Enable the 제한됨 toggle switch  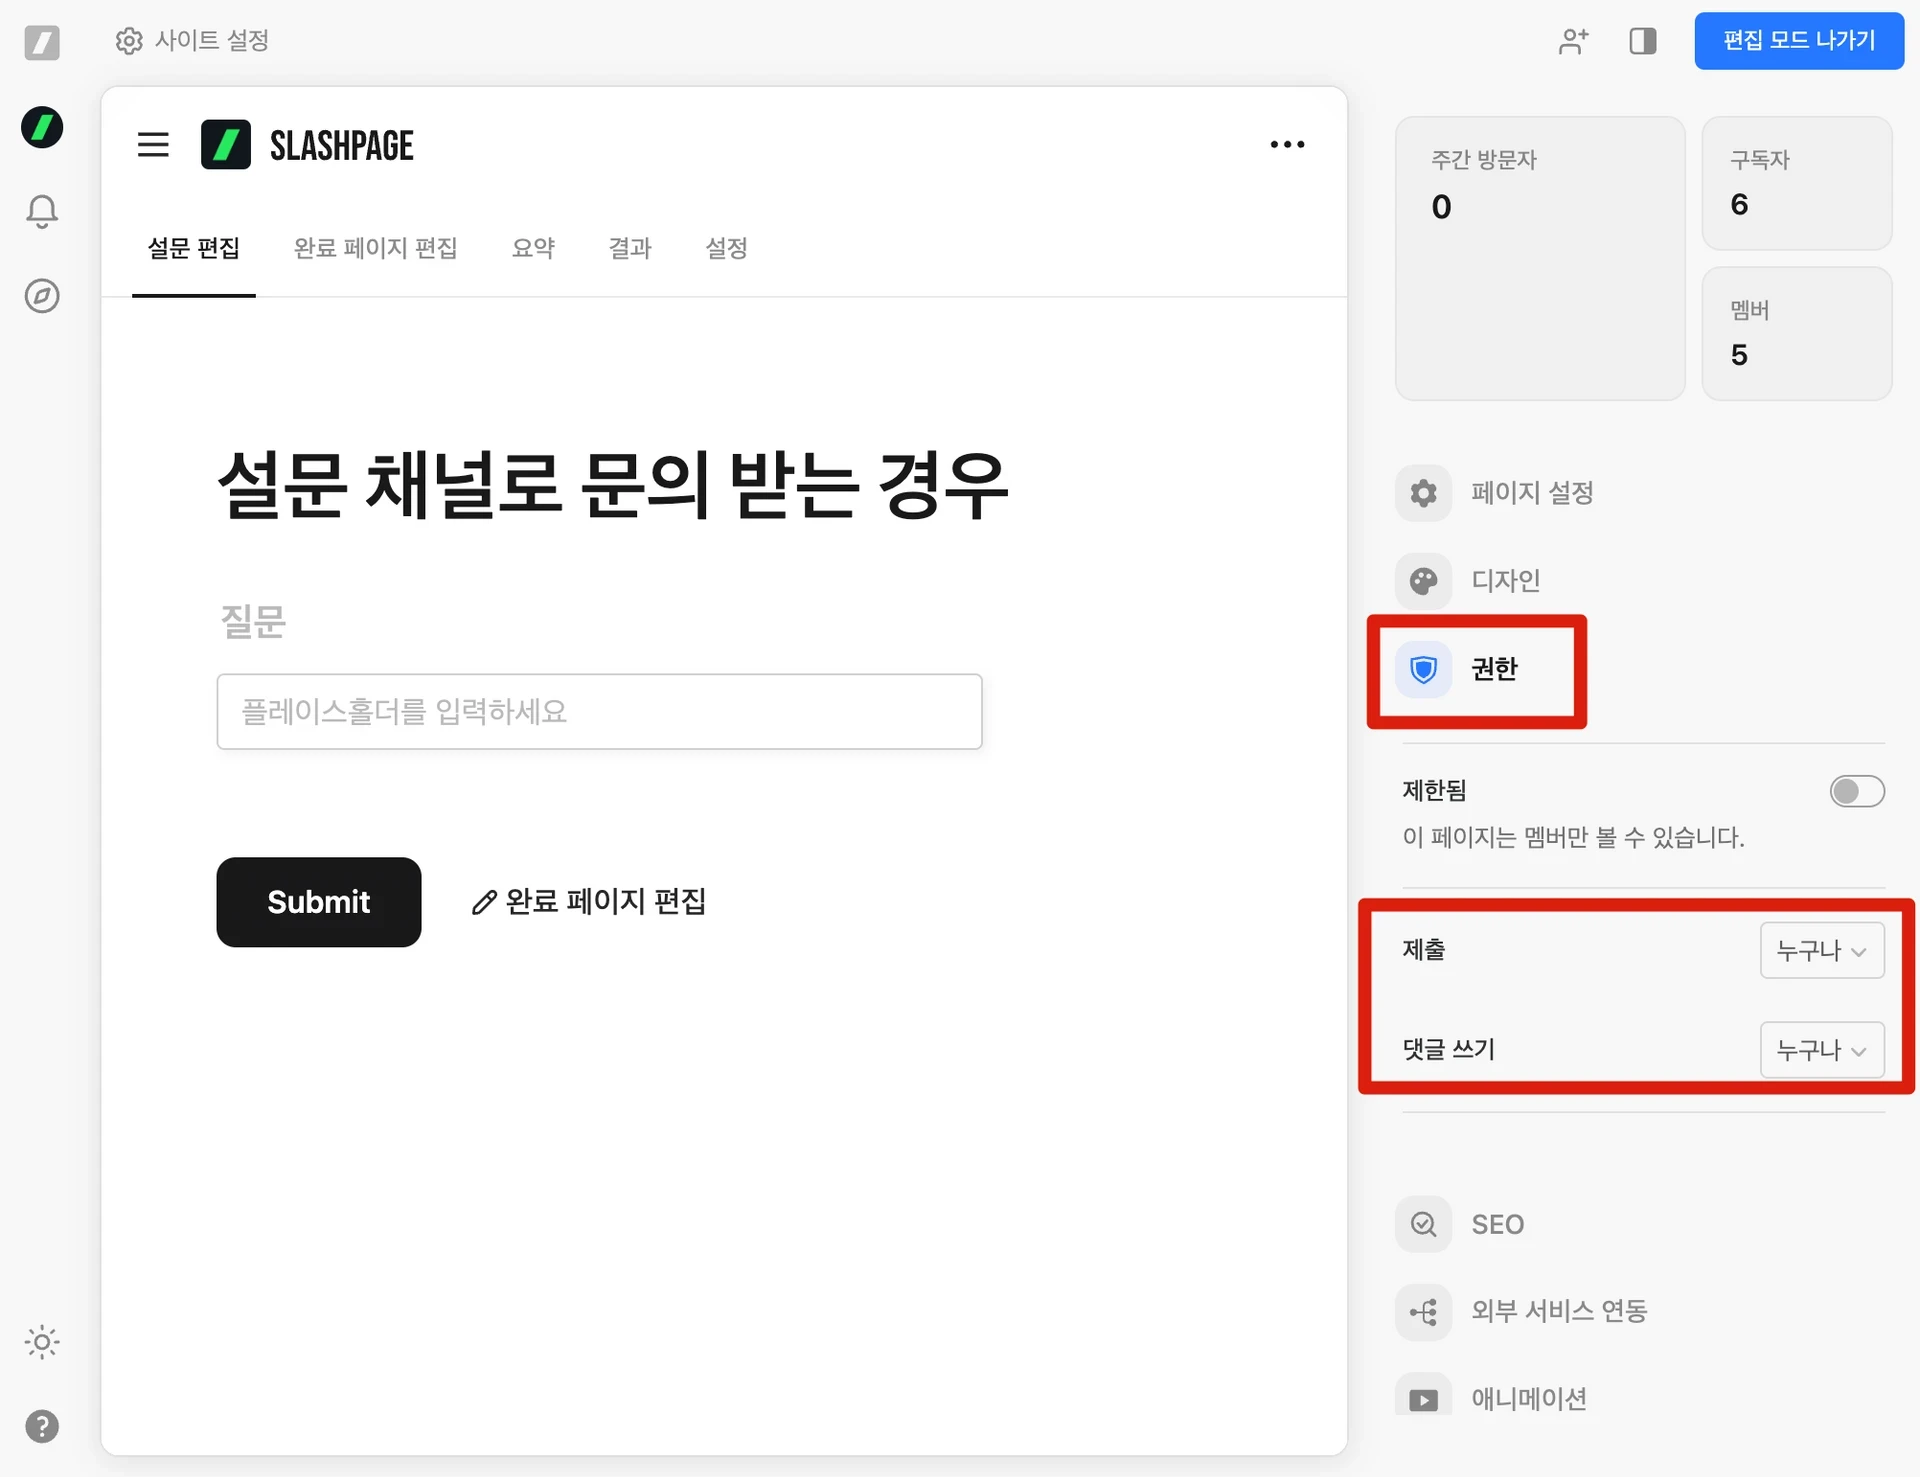click(1856, 791)
